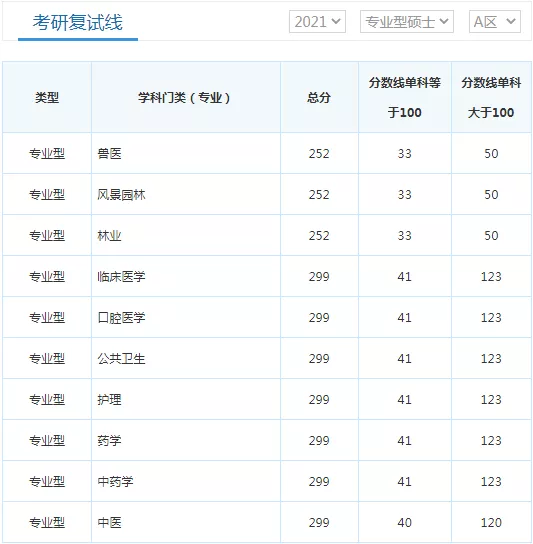Screen dimensions: 533x544
Task: Select the 林业 subject cell
Action: pos(186,235)
